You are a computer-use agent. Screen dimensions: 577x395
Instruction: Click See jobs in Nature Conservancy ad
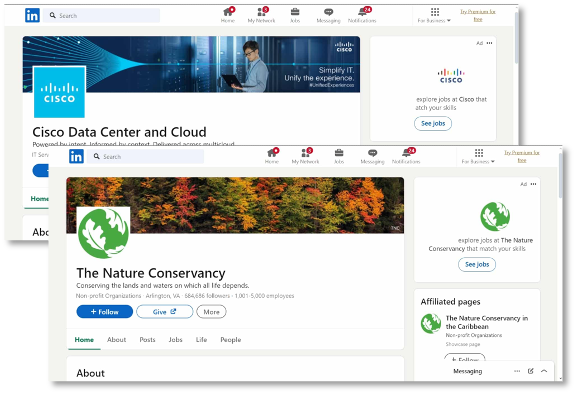[477, 264]
